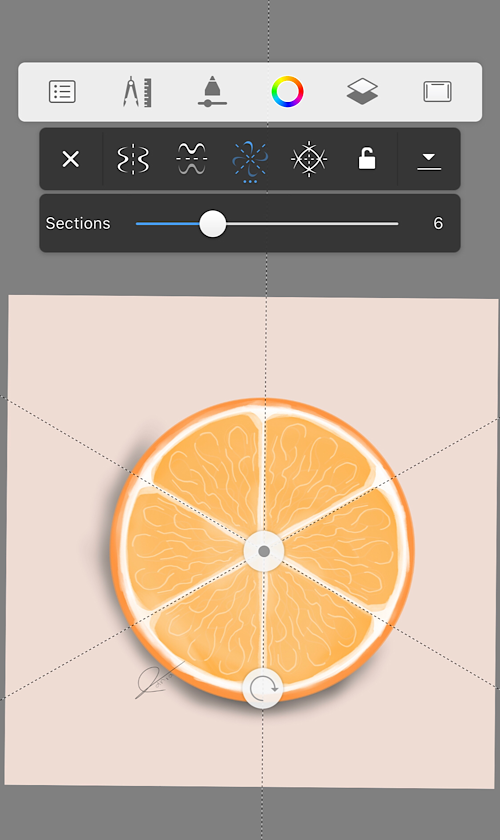Open the Gallery menu list icon
The width and height of the screenshot is (500, 840).
pos(62,92)
